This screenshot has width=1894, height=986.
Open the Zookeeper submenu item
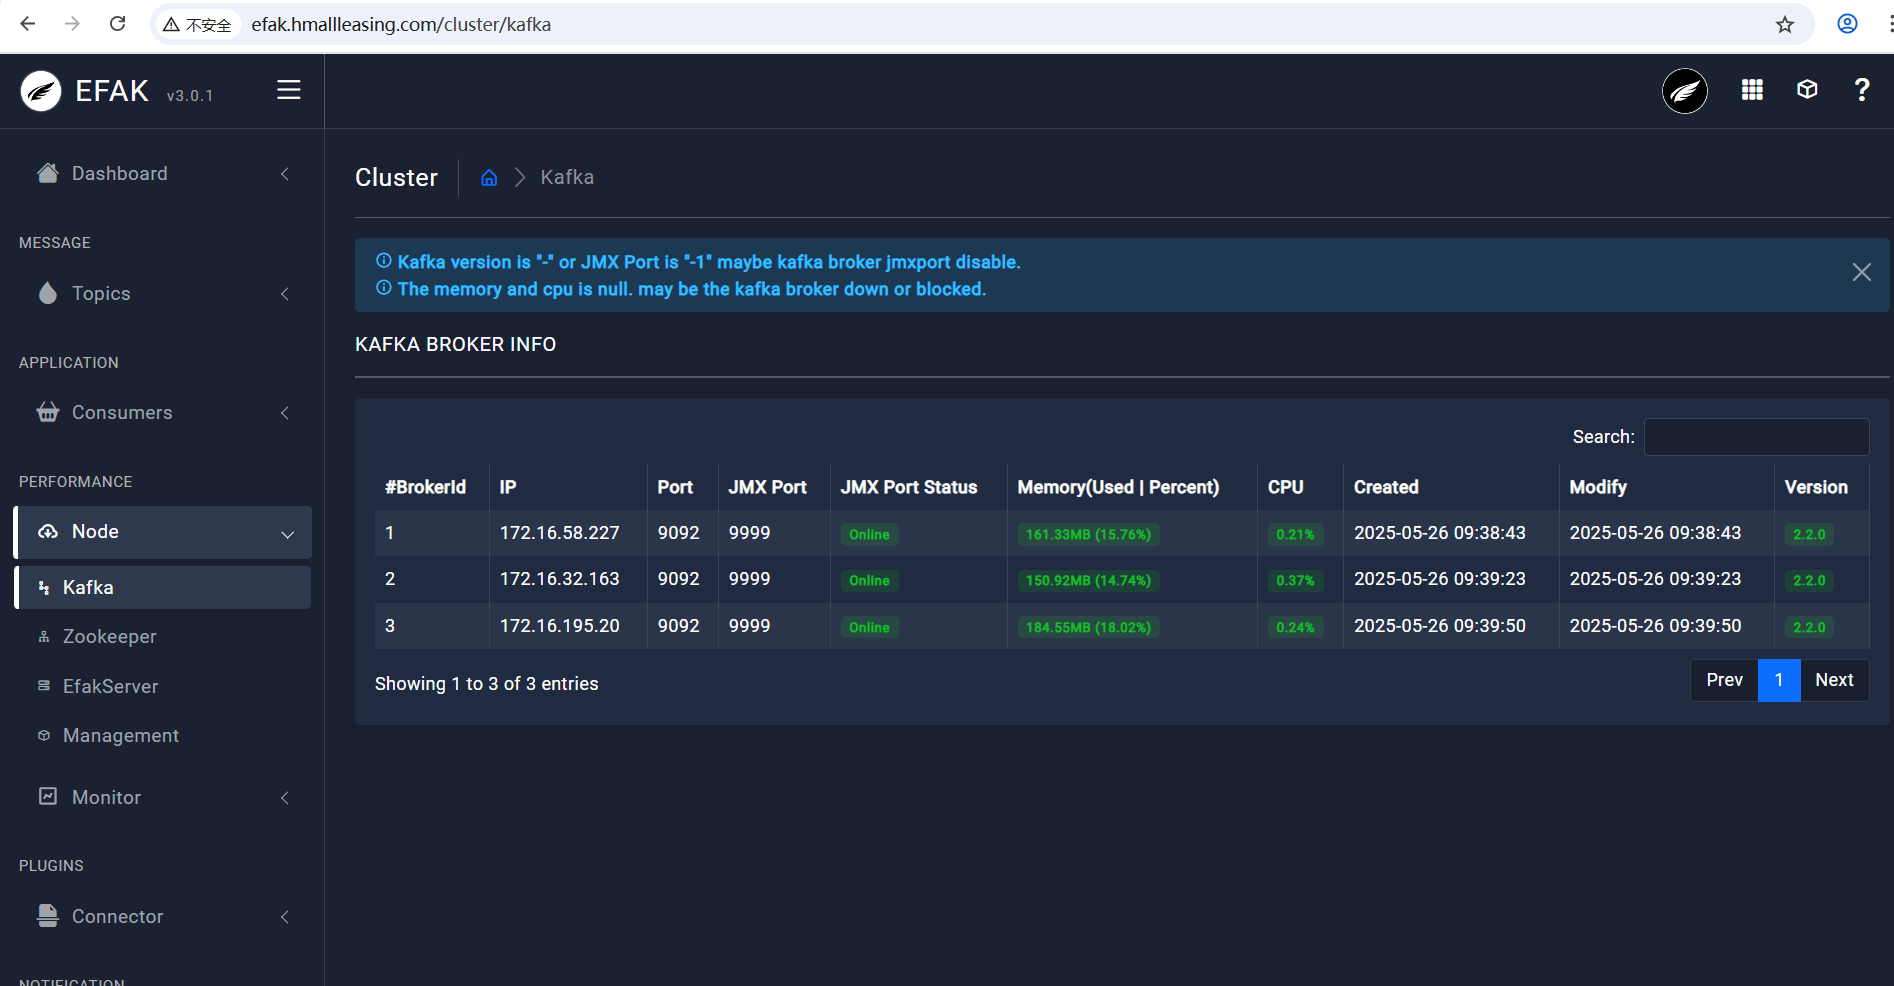(109, 637)
